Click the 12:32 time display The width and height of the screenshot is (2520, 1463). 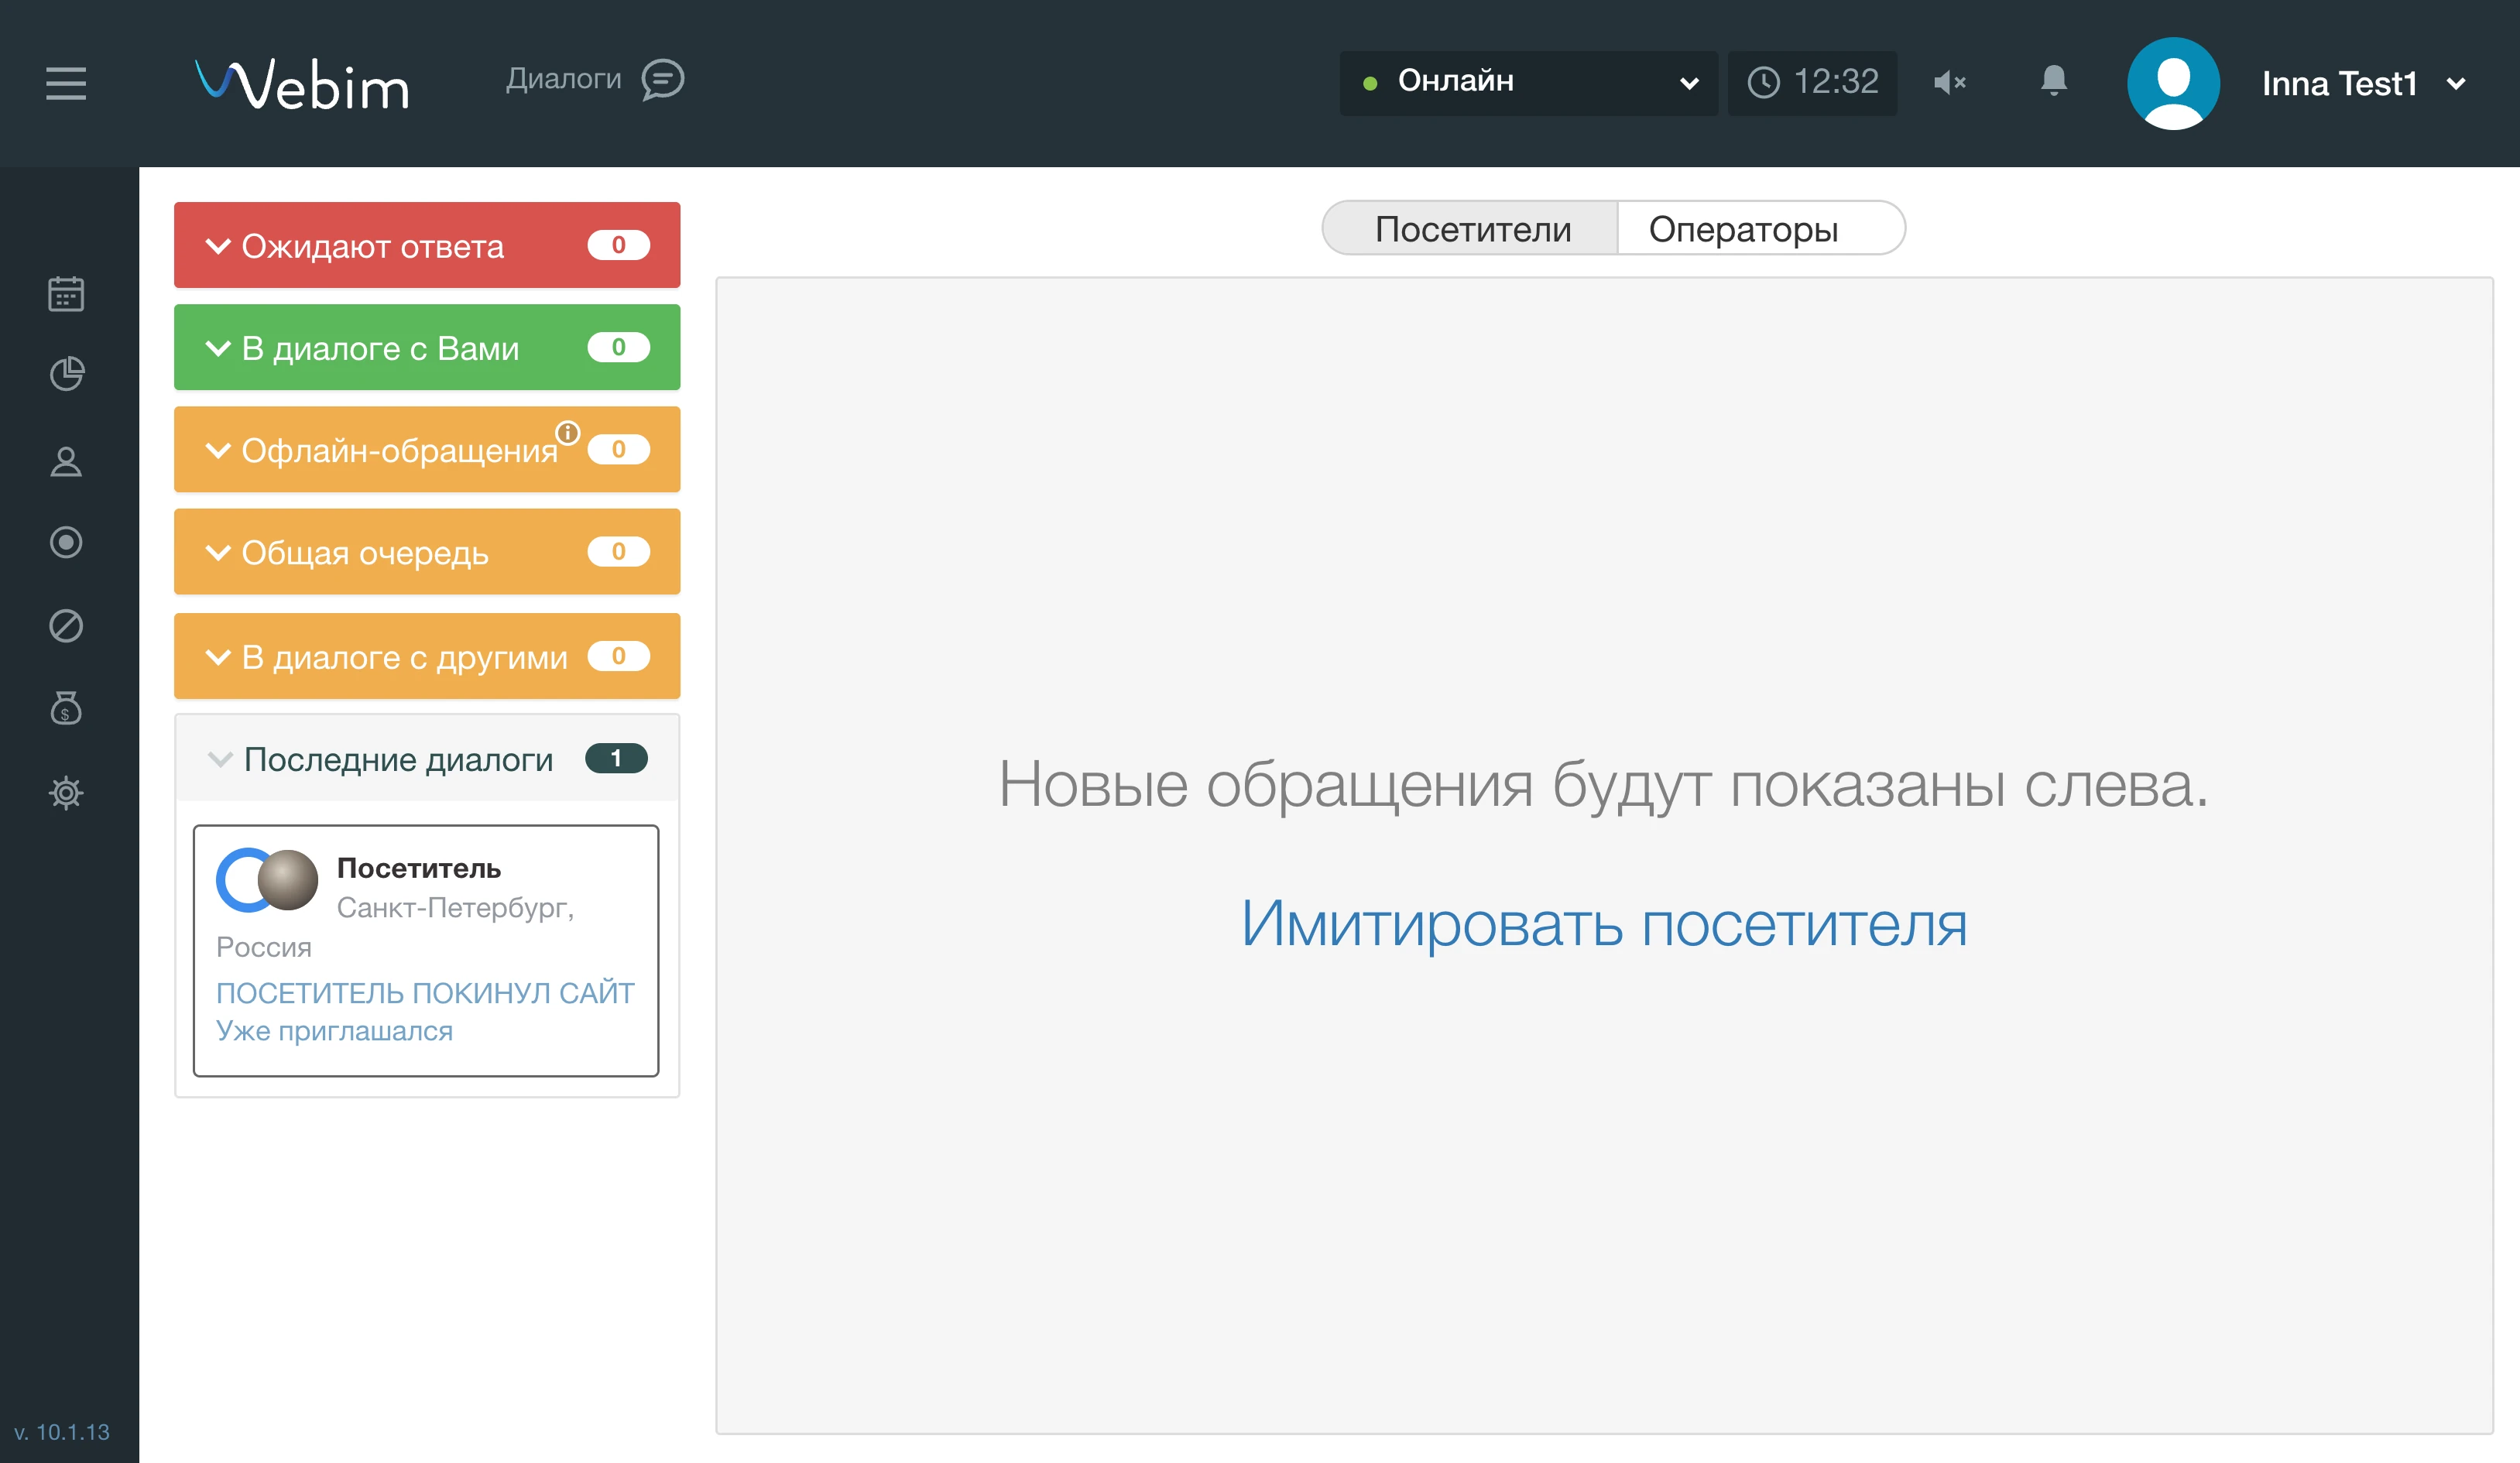[x=1836, y=81]
